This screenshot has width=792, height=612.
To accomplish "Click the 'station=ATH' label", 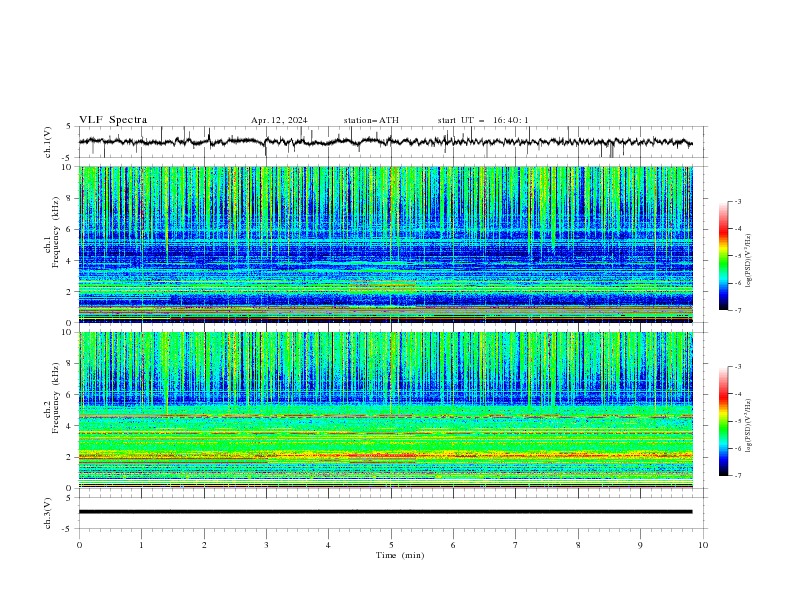I will point(371,120).
